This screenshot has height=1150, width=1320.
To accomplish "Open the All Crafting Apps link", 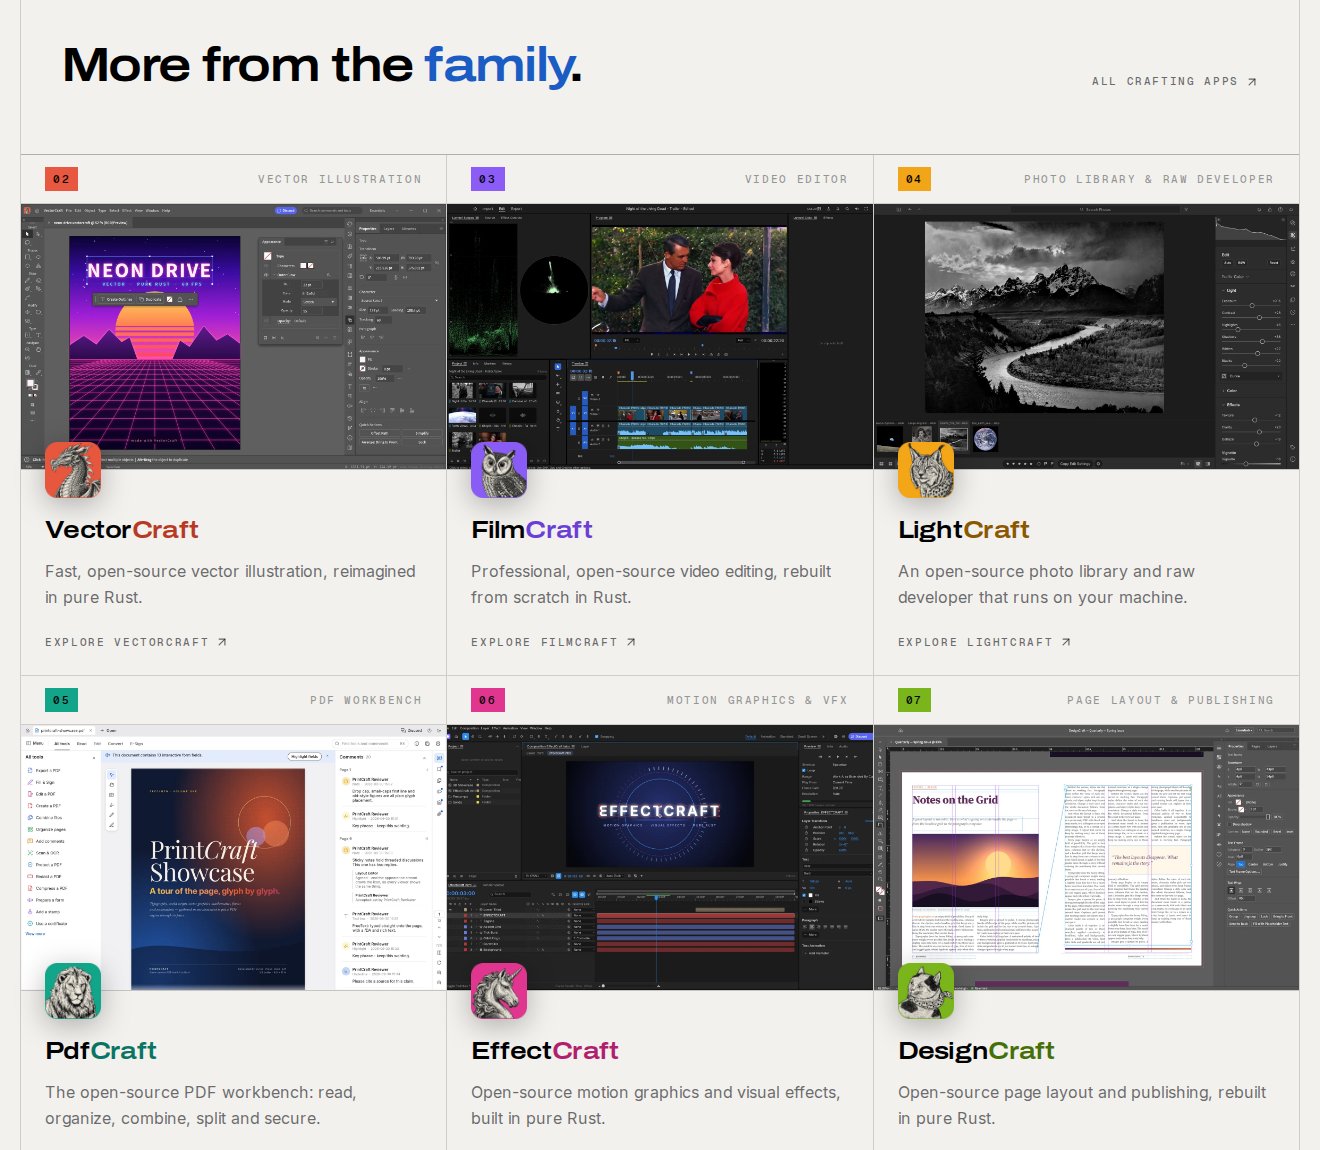I will pyautogui.click(x=1174, y=82).
